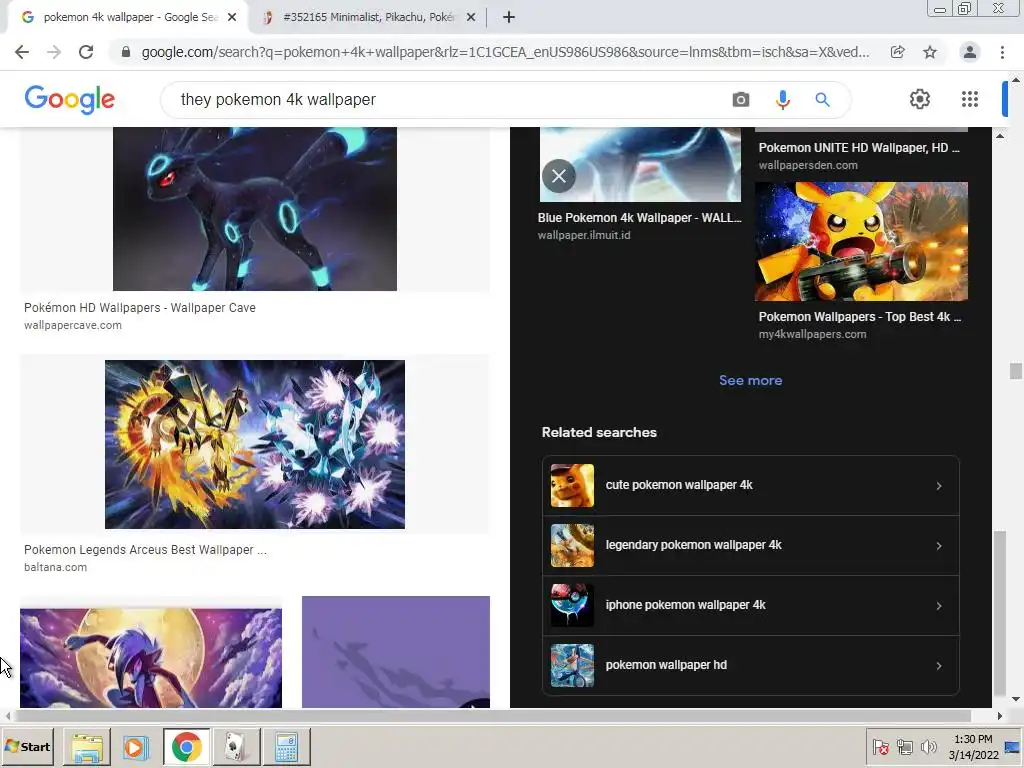Click See more related images
Image resolution: width=1024 pixels, height=768 pixels.
tap(750, 380)
